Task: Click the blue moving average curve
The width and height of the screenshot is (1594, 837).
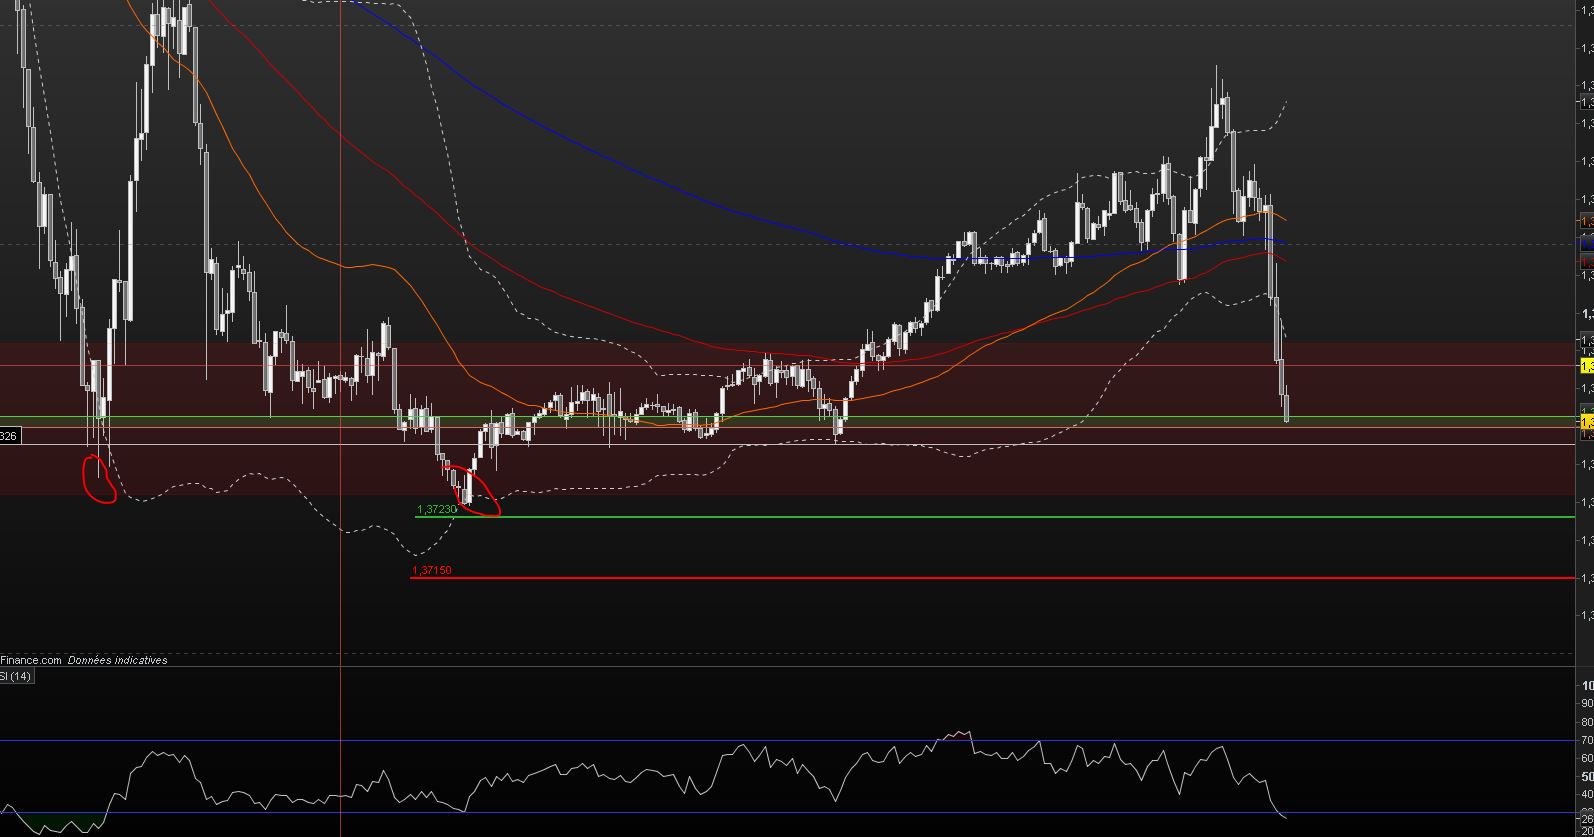Action: point(700,200)
